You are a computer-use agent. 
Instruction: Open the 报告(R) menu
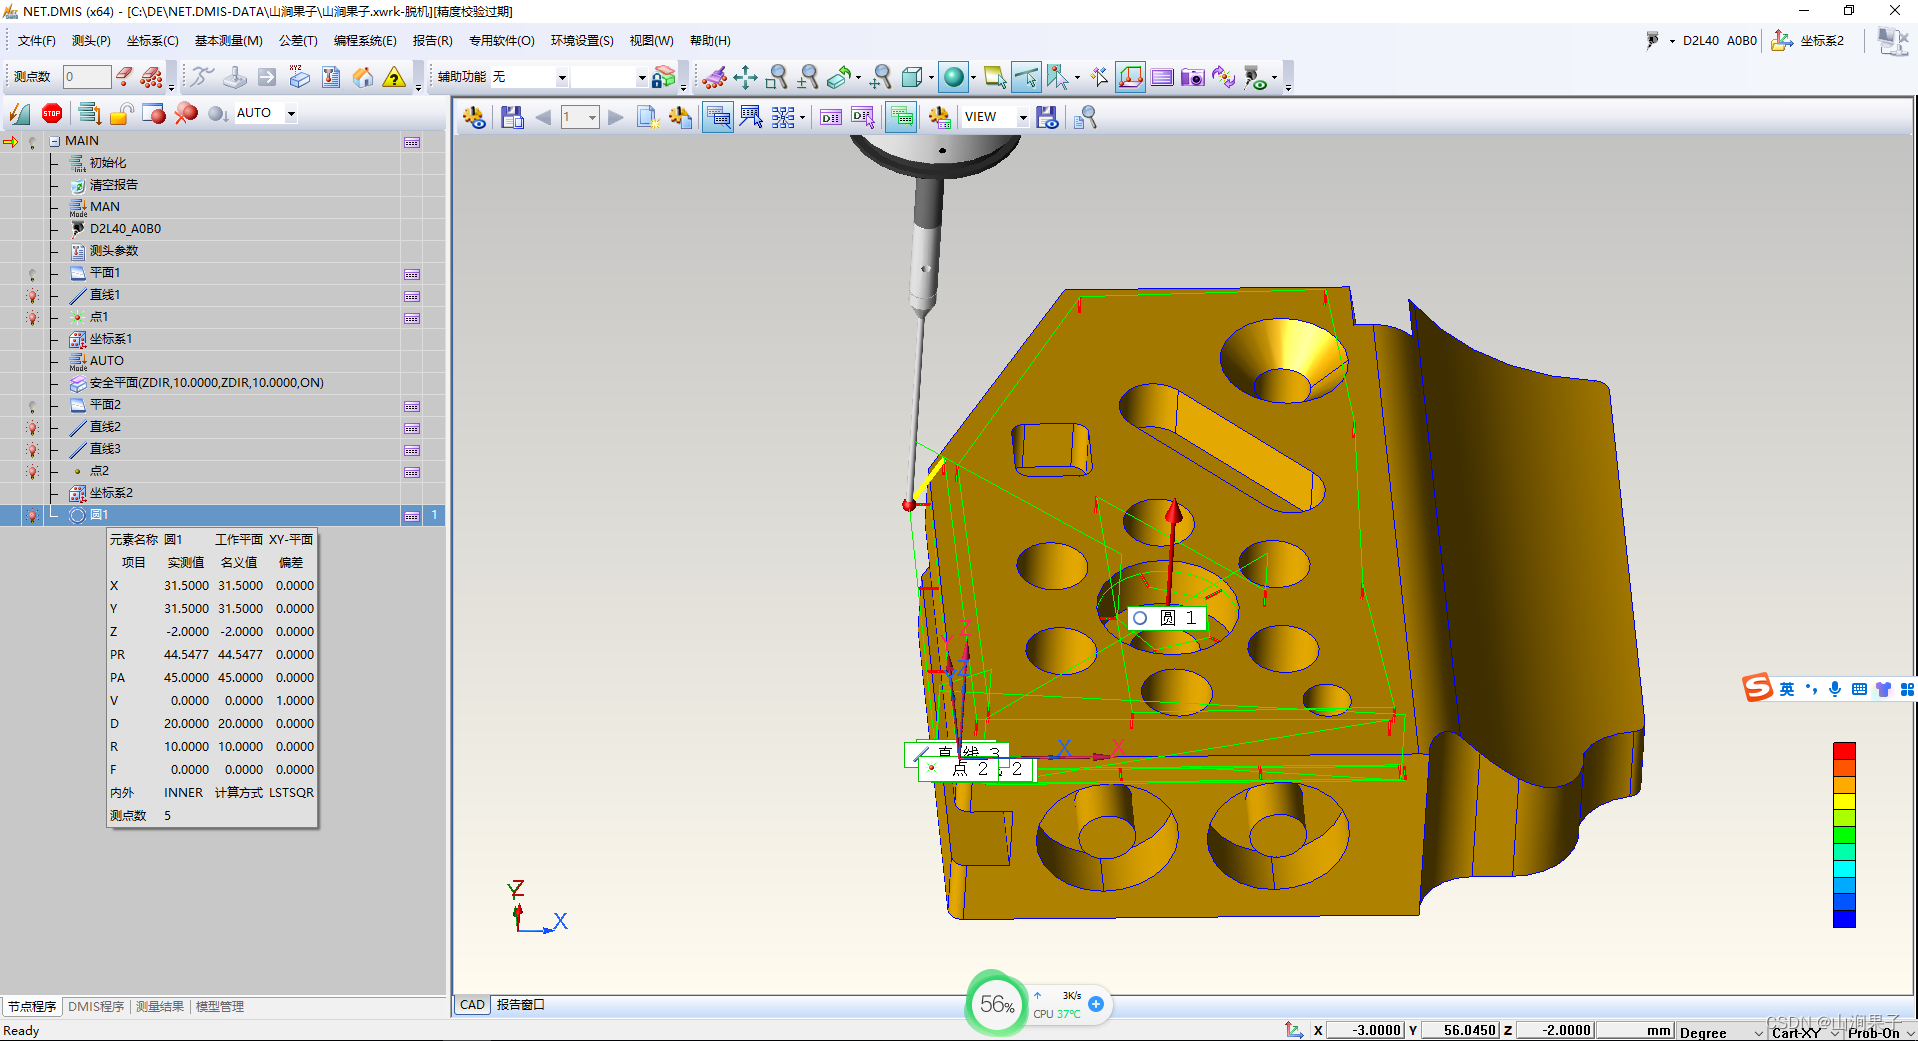pos(432,41)
